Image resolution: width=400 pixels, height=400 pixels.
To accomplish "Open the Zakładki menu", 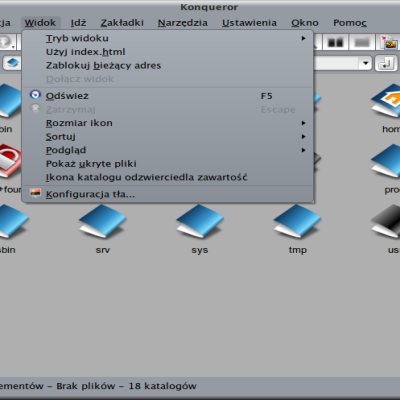I will click(x=122, y=23).
